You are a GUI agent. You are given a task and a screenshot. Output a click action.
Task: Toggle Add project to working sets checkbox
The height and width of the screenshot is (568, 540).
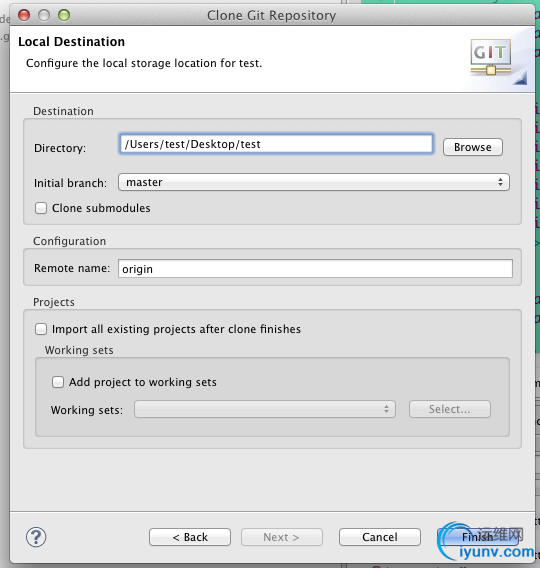tap(58, 382)
